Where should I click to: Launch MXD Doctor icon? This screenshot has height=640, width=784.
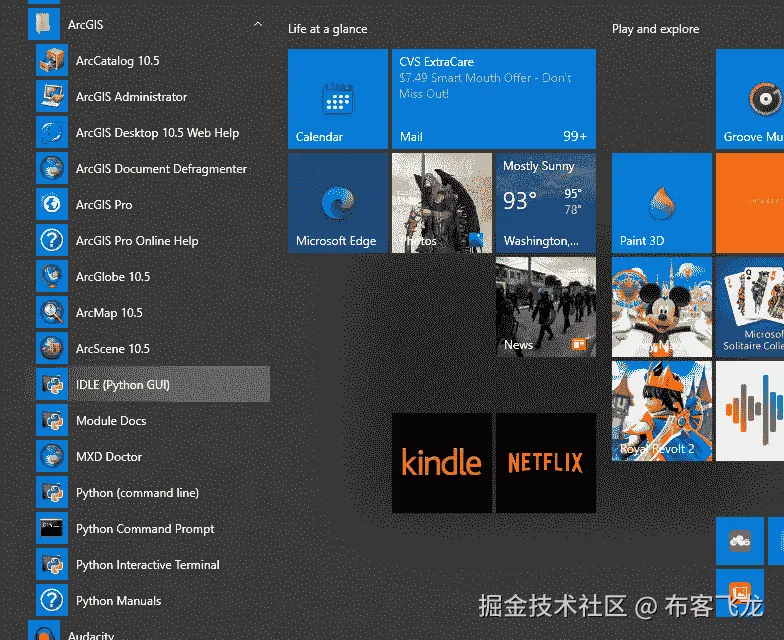tap(52, 456)
